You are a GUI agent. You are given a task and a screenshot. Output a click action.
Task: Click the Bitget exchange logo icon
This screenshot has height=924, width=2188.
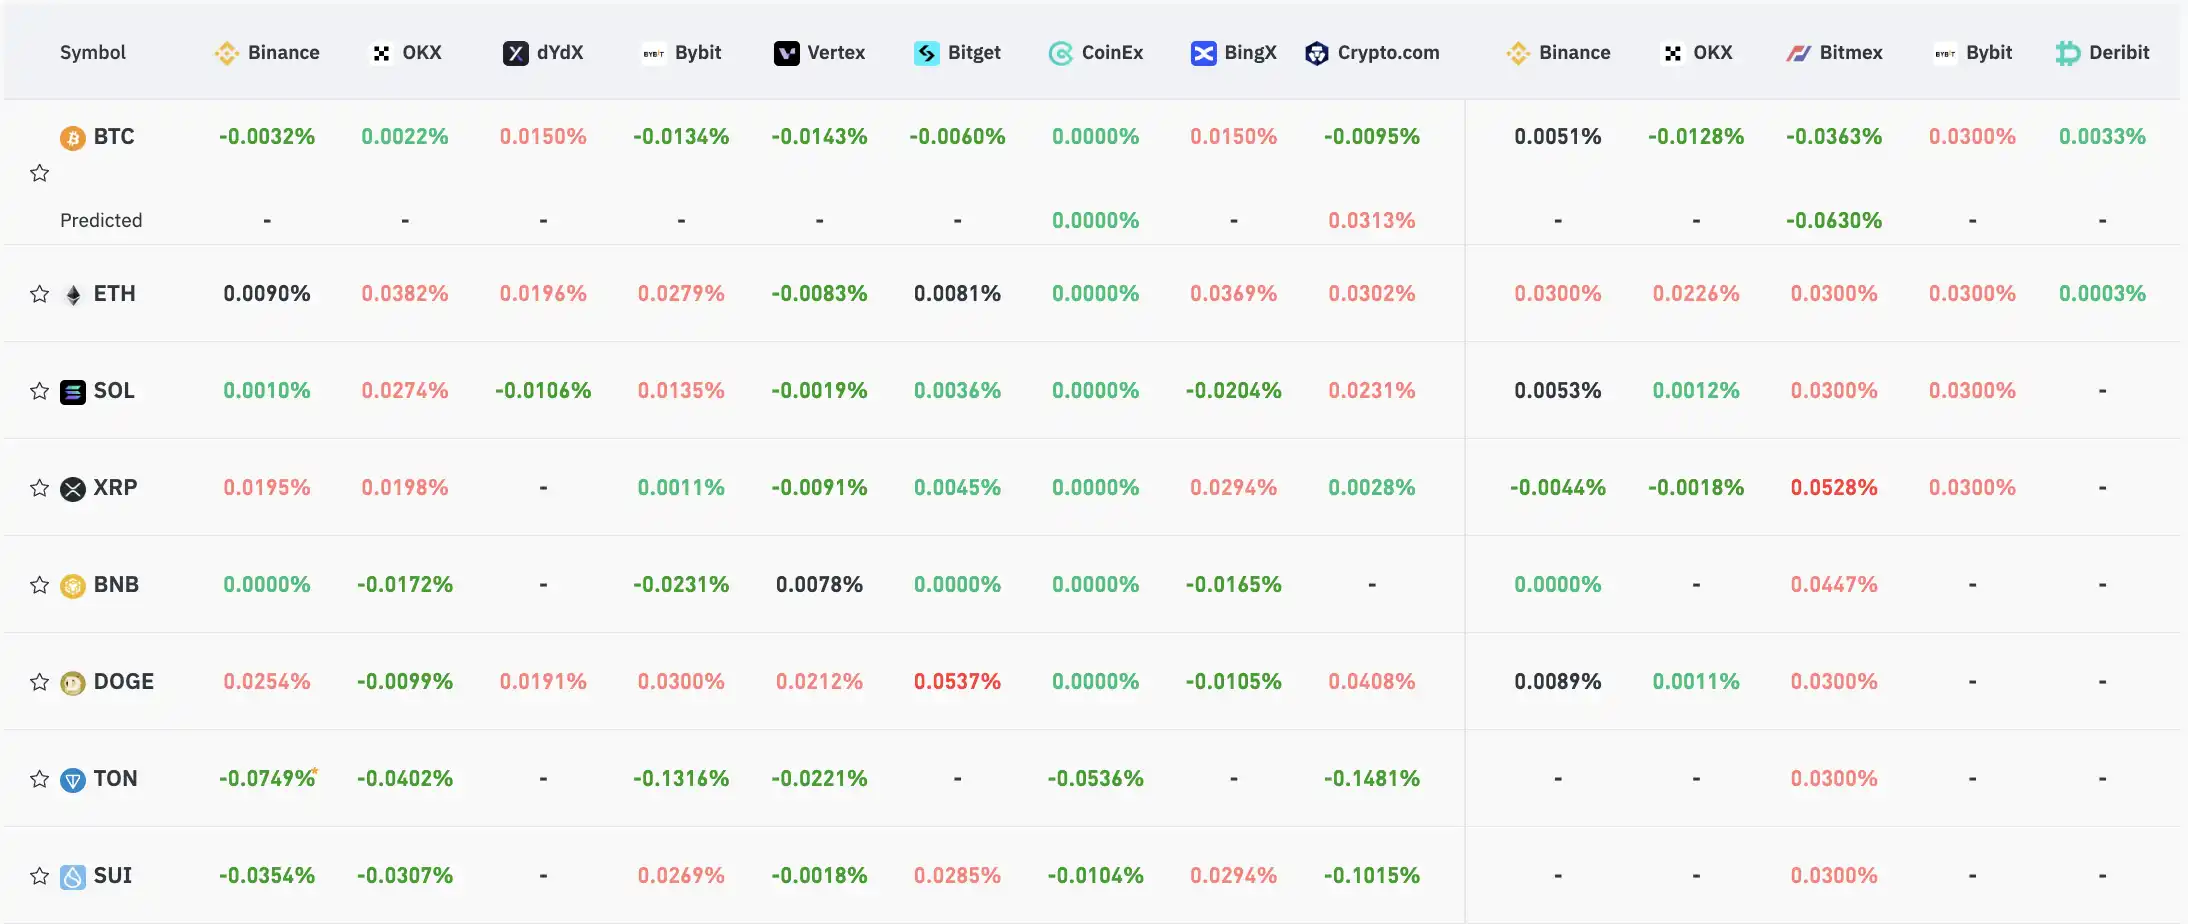(926, 53)
